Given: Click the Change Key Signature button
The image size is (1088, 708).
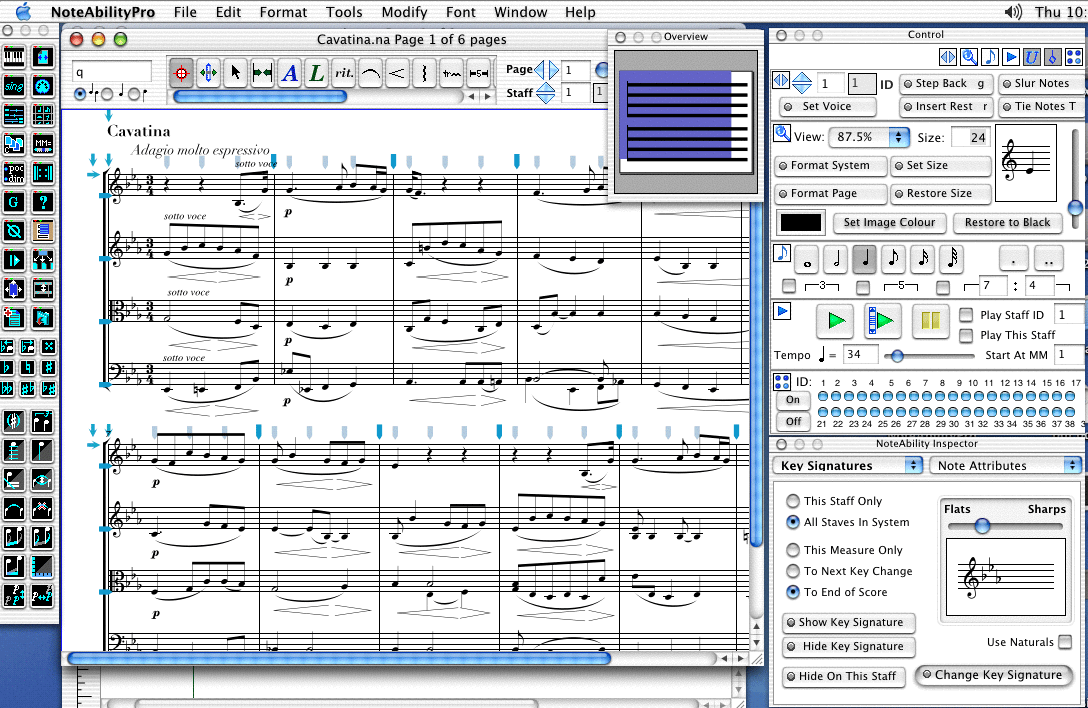Looking at the screenshot, I should point(994,675).
